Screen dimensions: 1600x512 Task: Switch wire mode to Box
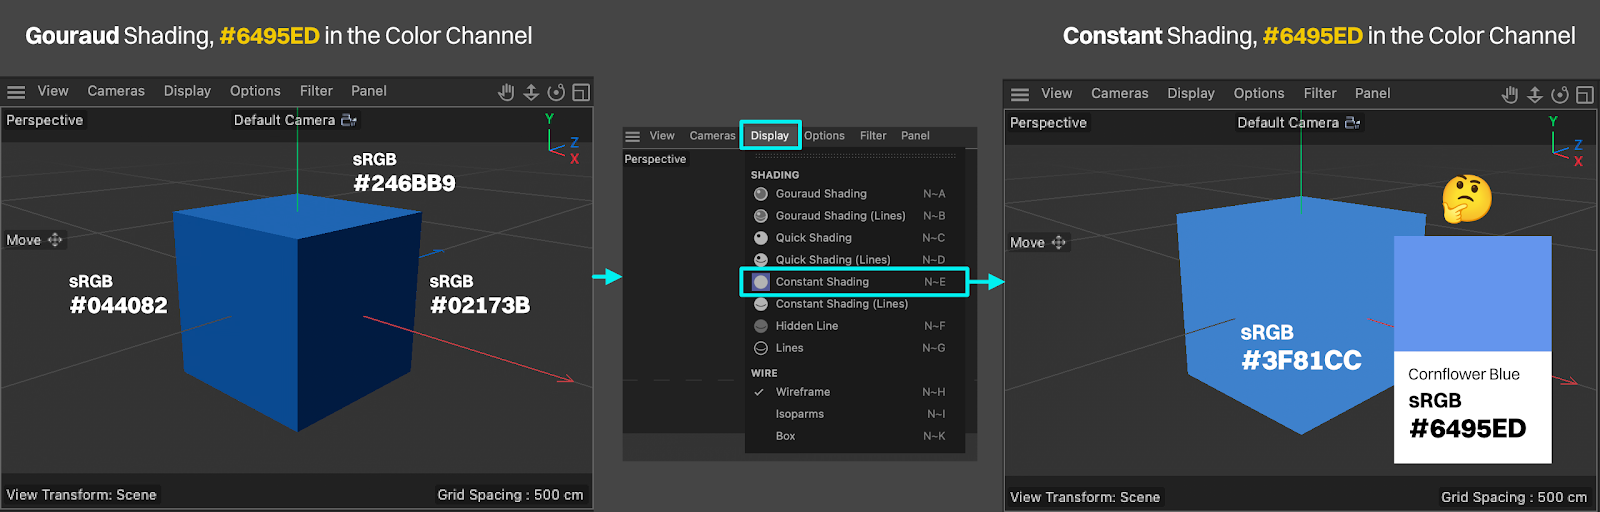(x=786, y=436)
